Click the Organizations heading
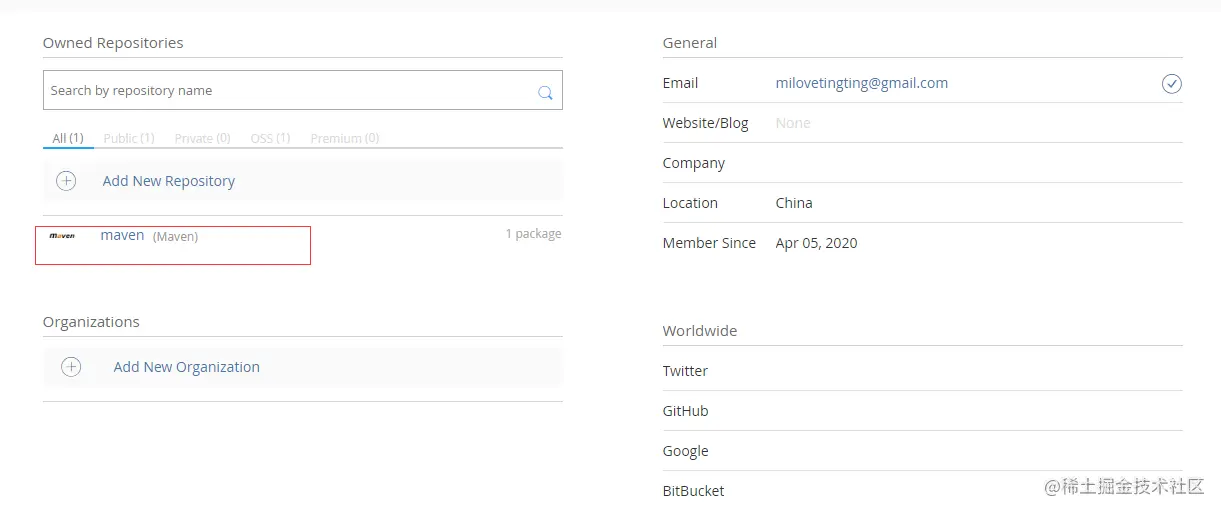The height and width of the screenshot is (513, 1221). pos(91,322)
